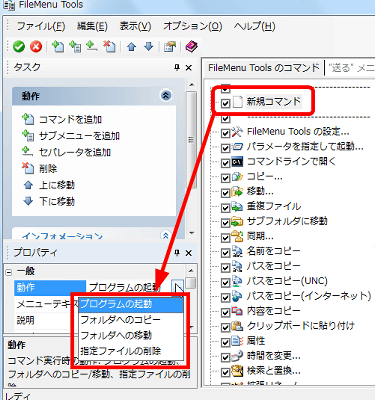The width and height of the screenshot is (375, 400).
Task: Click the toolbar settings window icon
Action: point(170,47)
